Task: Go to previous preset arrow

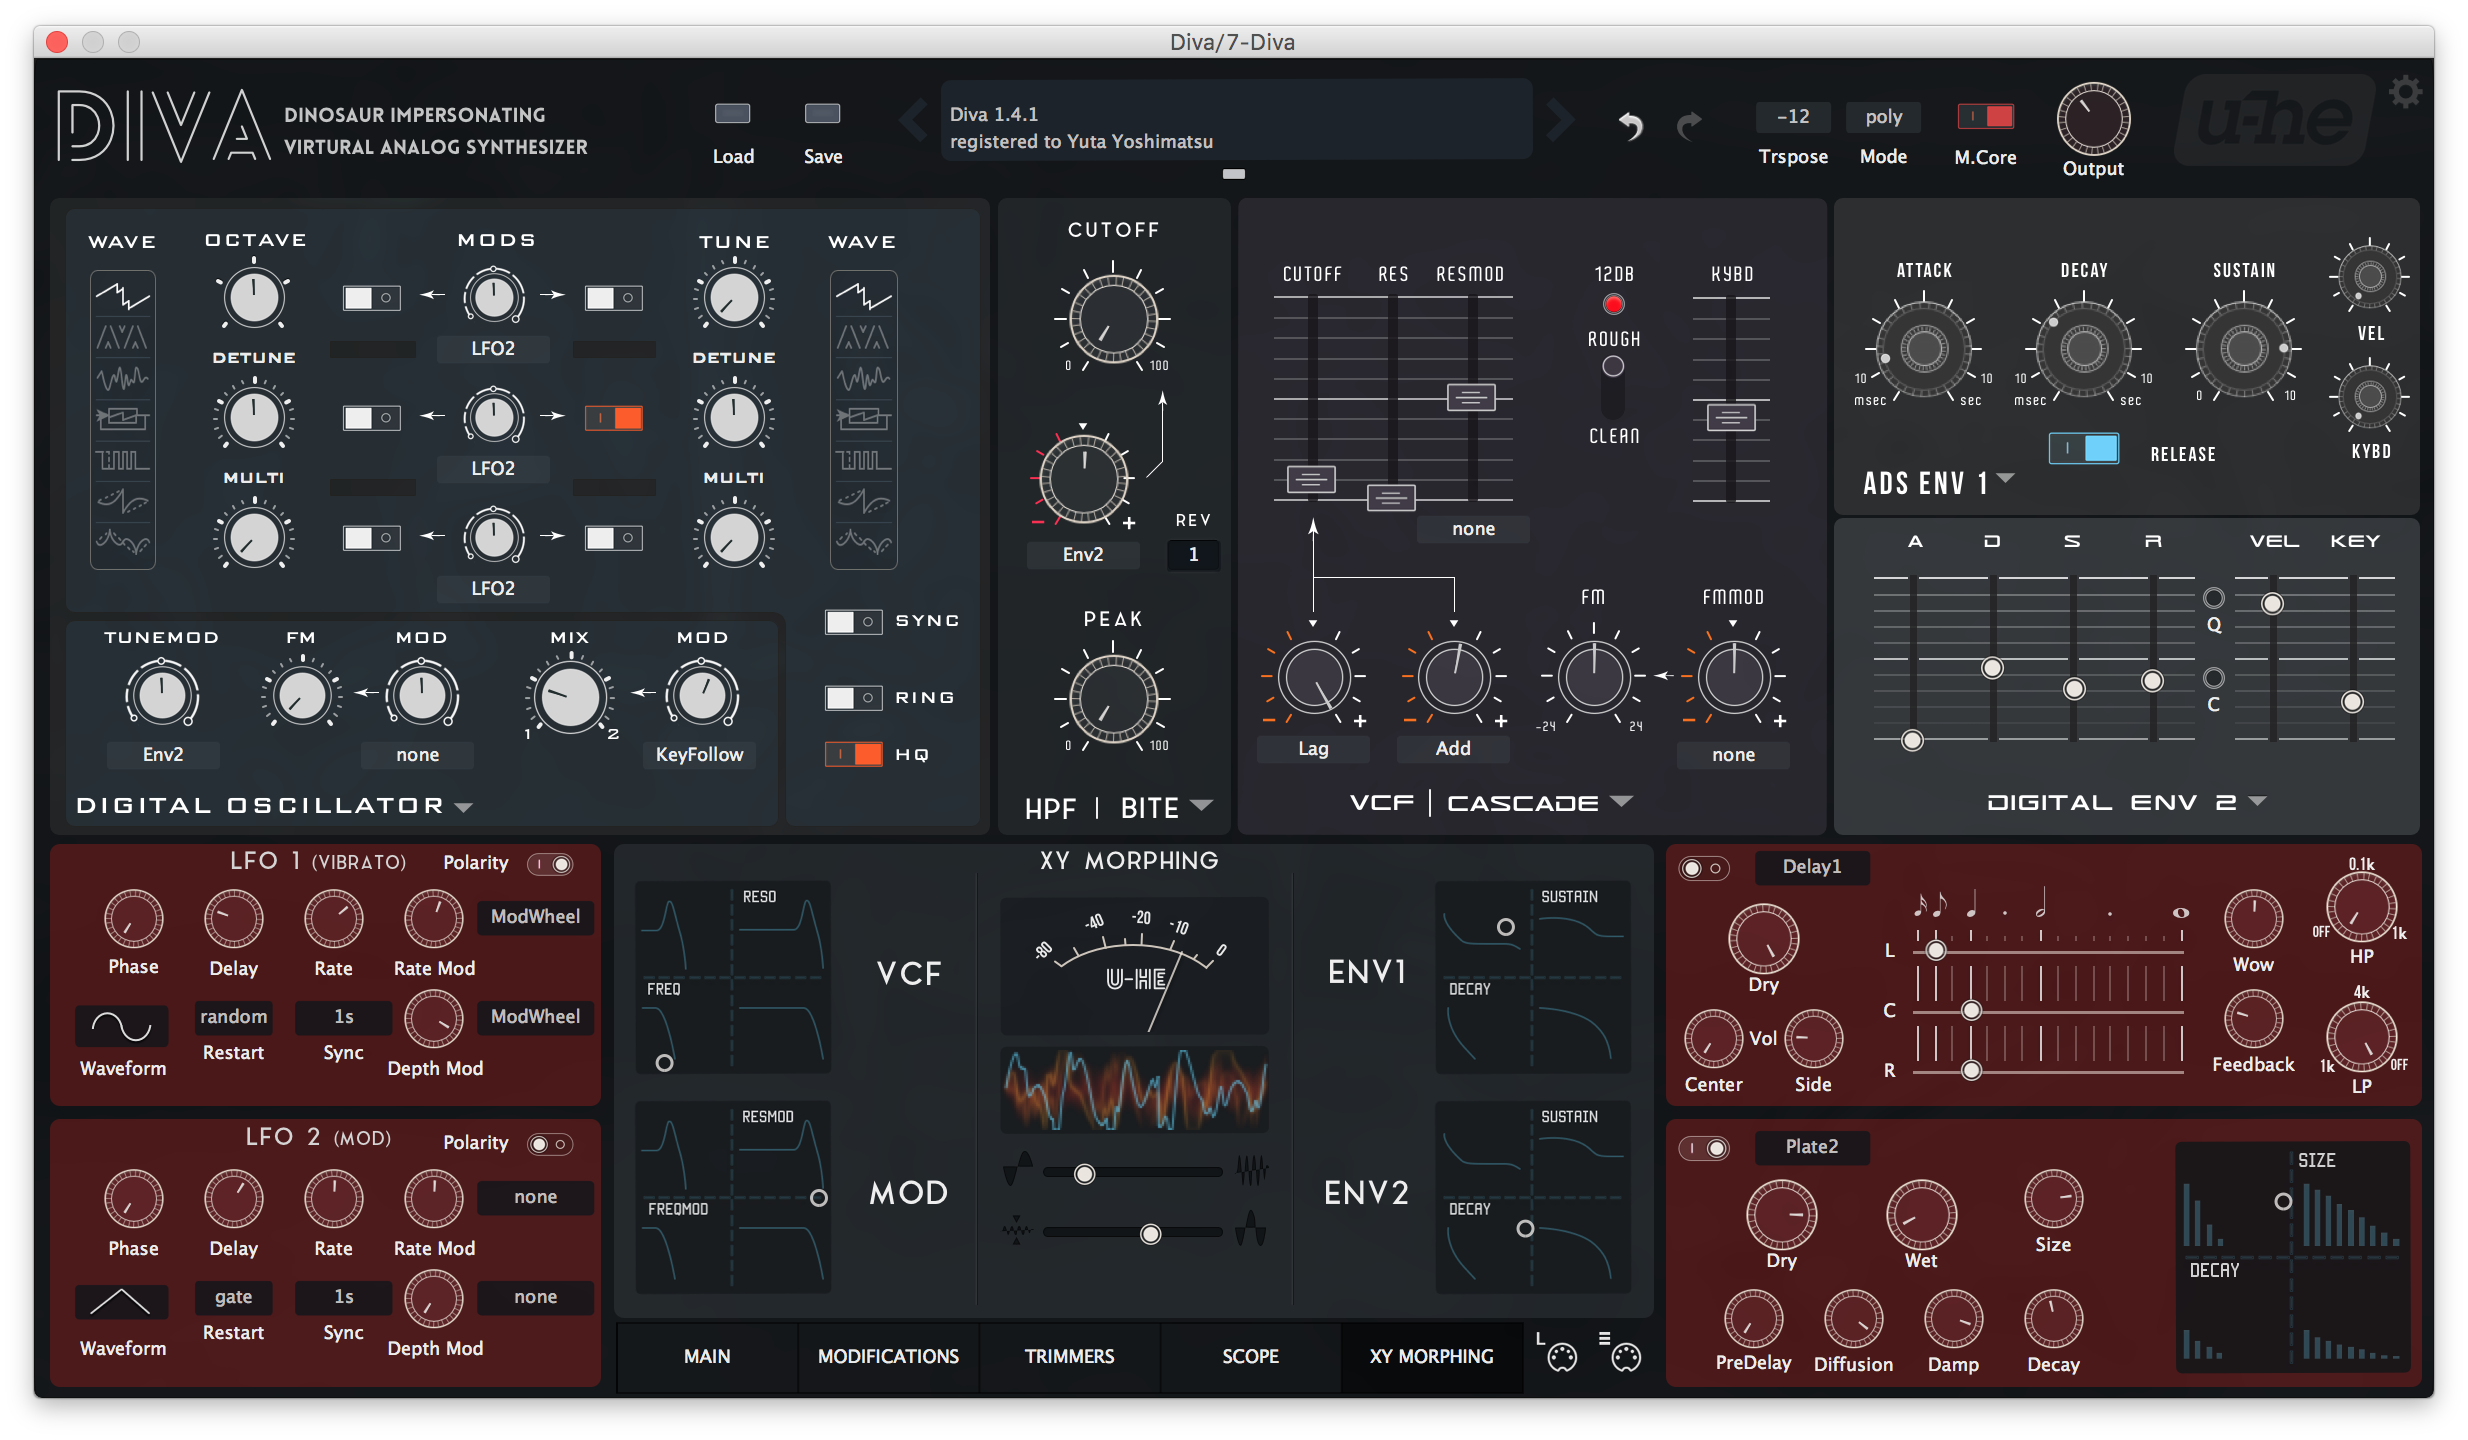Action: click(x=912, y=120)
